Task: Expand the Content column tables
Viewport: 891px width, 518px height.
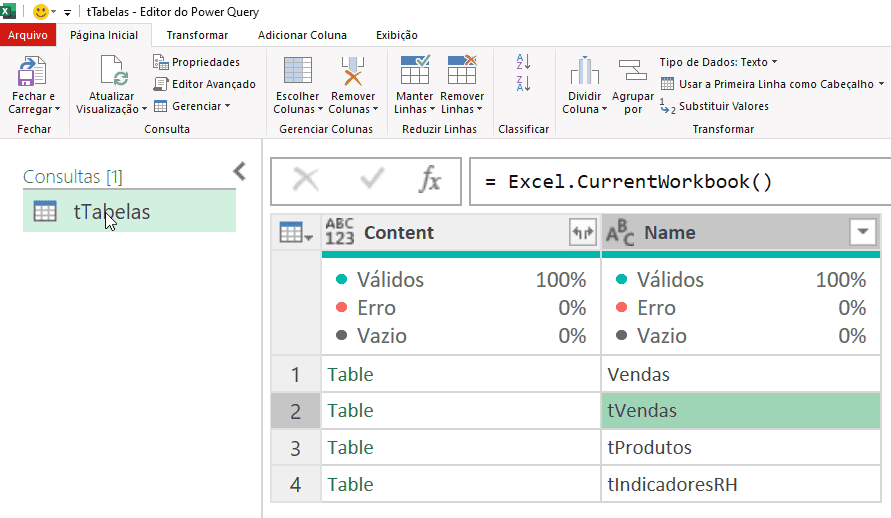Action: point(582,233)
